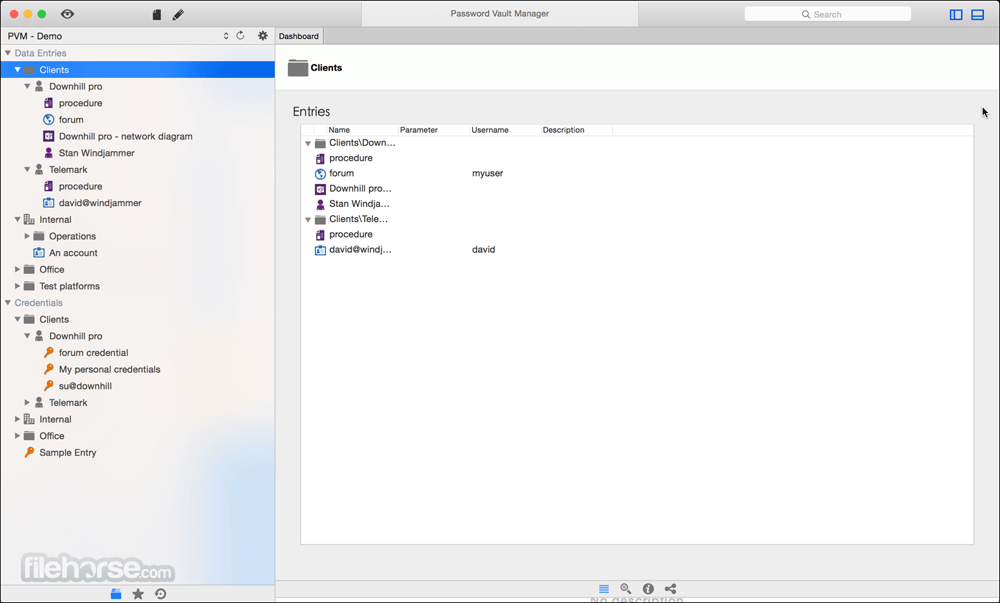Collapse the Telemark group under Data Entries

[27, 170]
